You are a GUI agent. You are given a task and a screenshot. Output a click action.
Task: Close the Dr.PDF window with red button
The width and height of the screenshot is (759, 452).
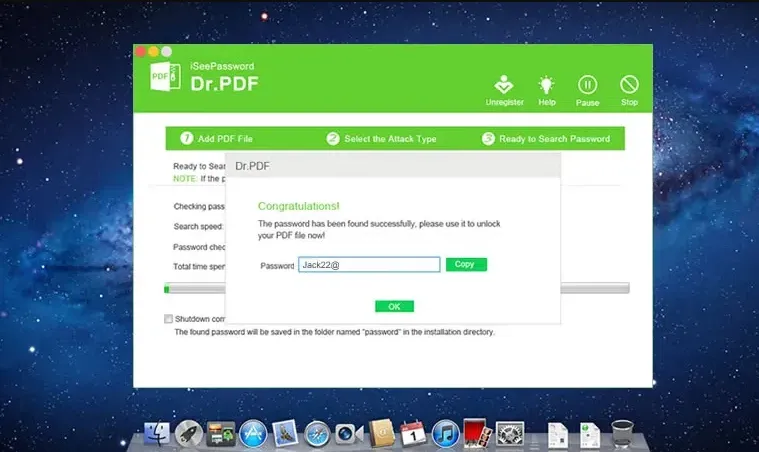click(x=141, y=51)
